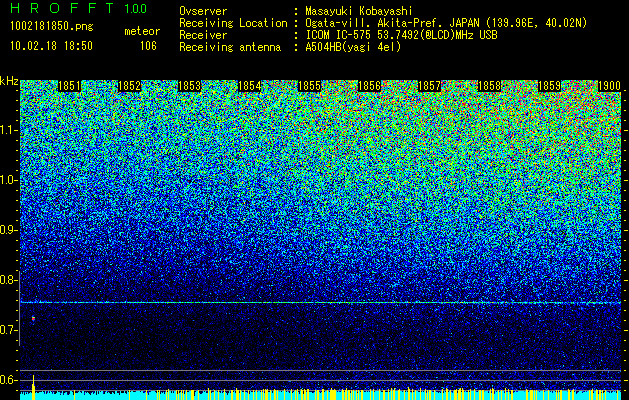Click observer name Masayuki Kobayashi
The image size is (629, 400).
pyautogui.click(x=359, y=11)
